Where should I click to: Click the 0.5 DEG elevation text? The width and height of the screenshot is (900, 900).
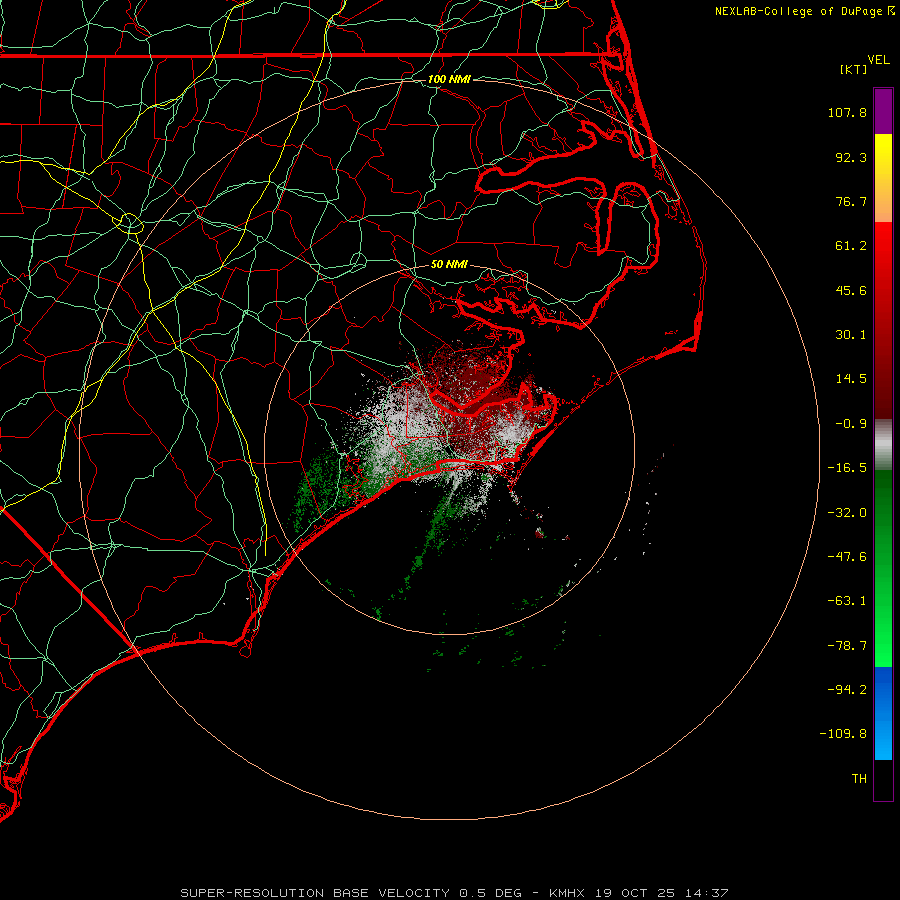[x=491, y=893]
